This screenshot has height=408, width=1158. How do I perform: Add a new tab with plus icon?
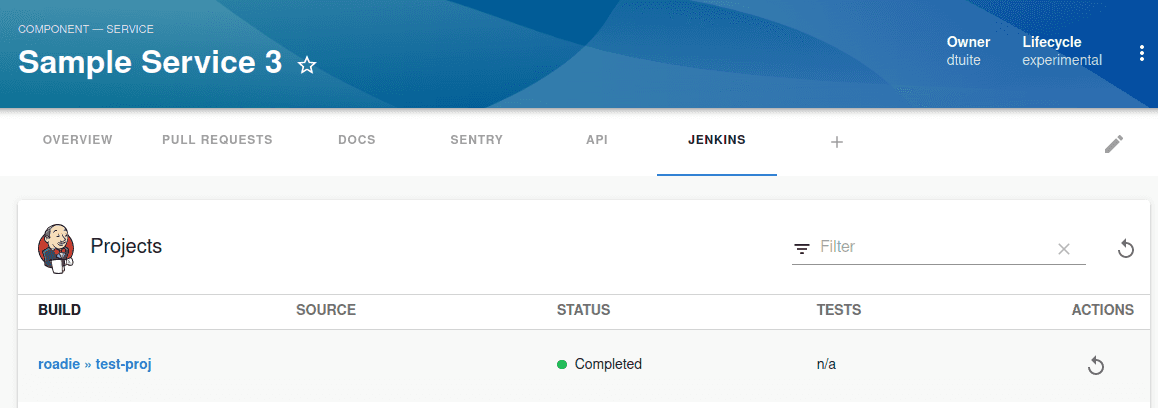coord(837,142)
